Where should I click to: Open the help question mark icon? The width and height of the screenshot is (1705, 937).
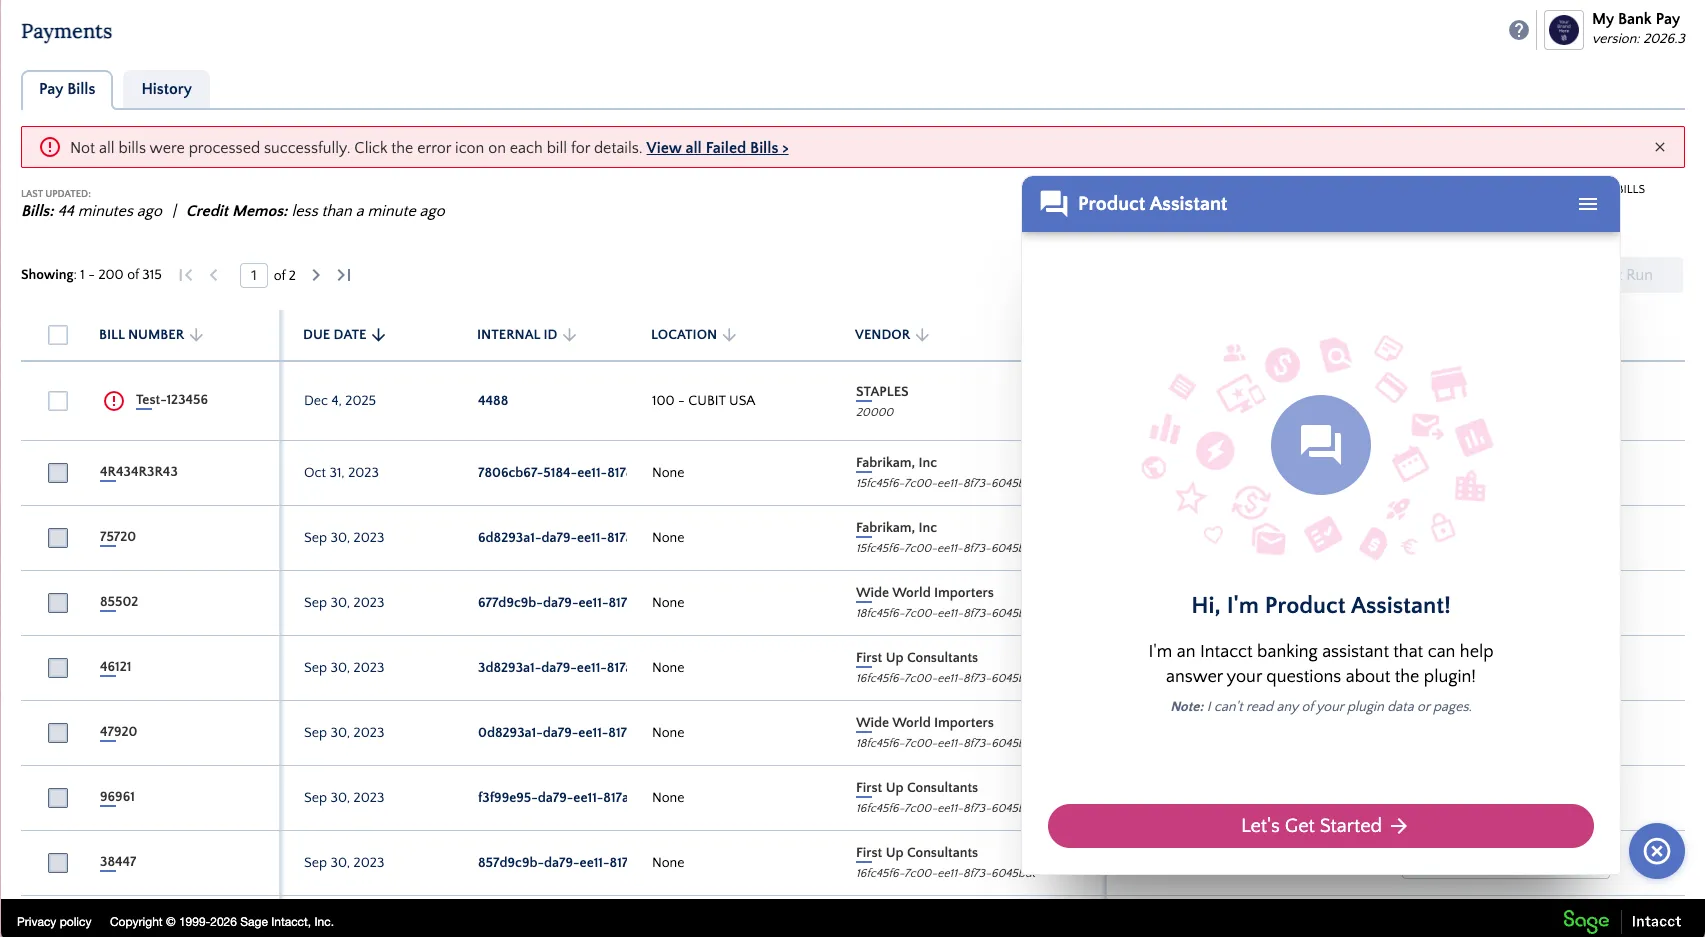[1519, 30]
